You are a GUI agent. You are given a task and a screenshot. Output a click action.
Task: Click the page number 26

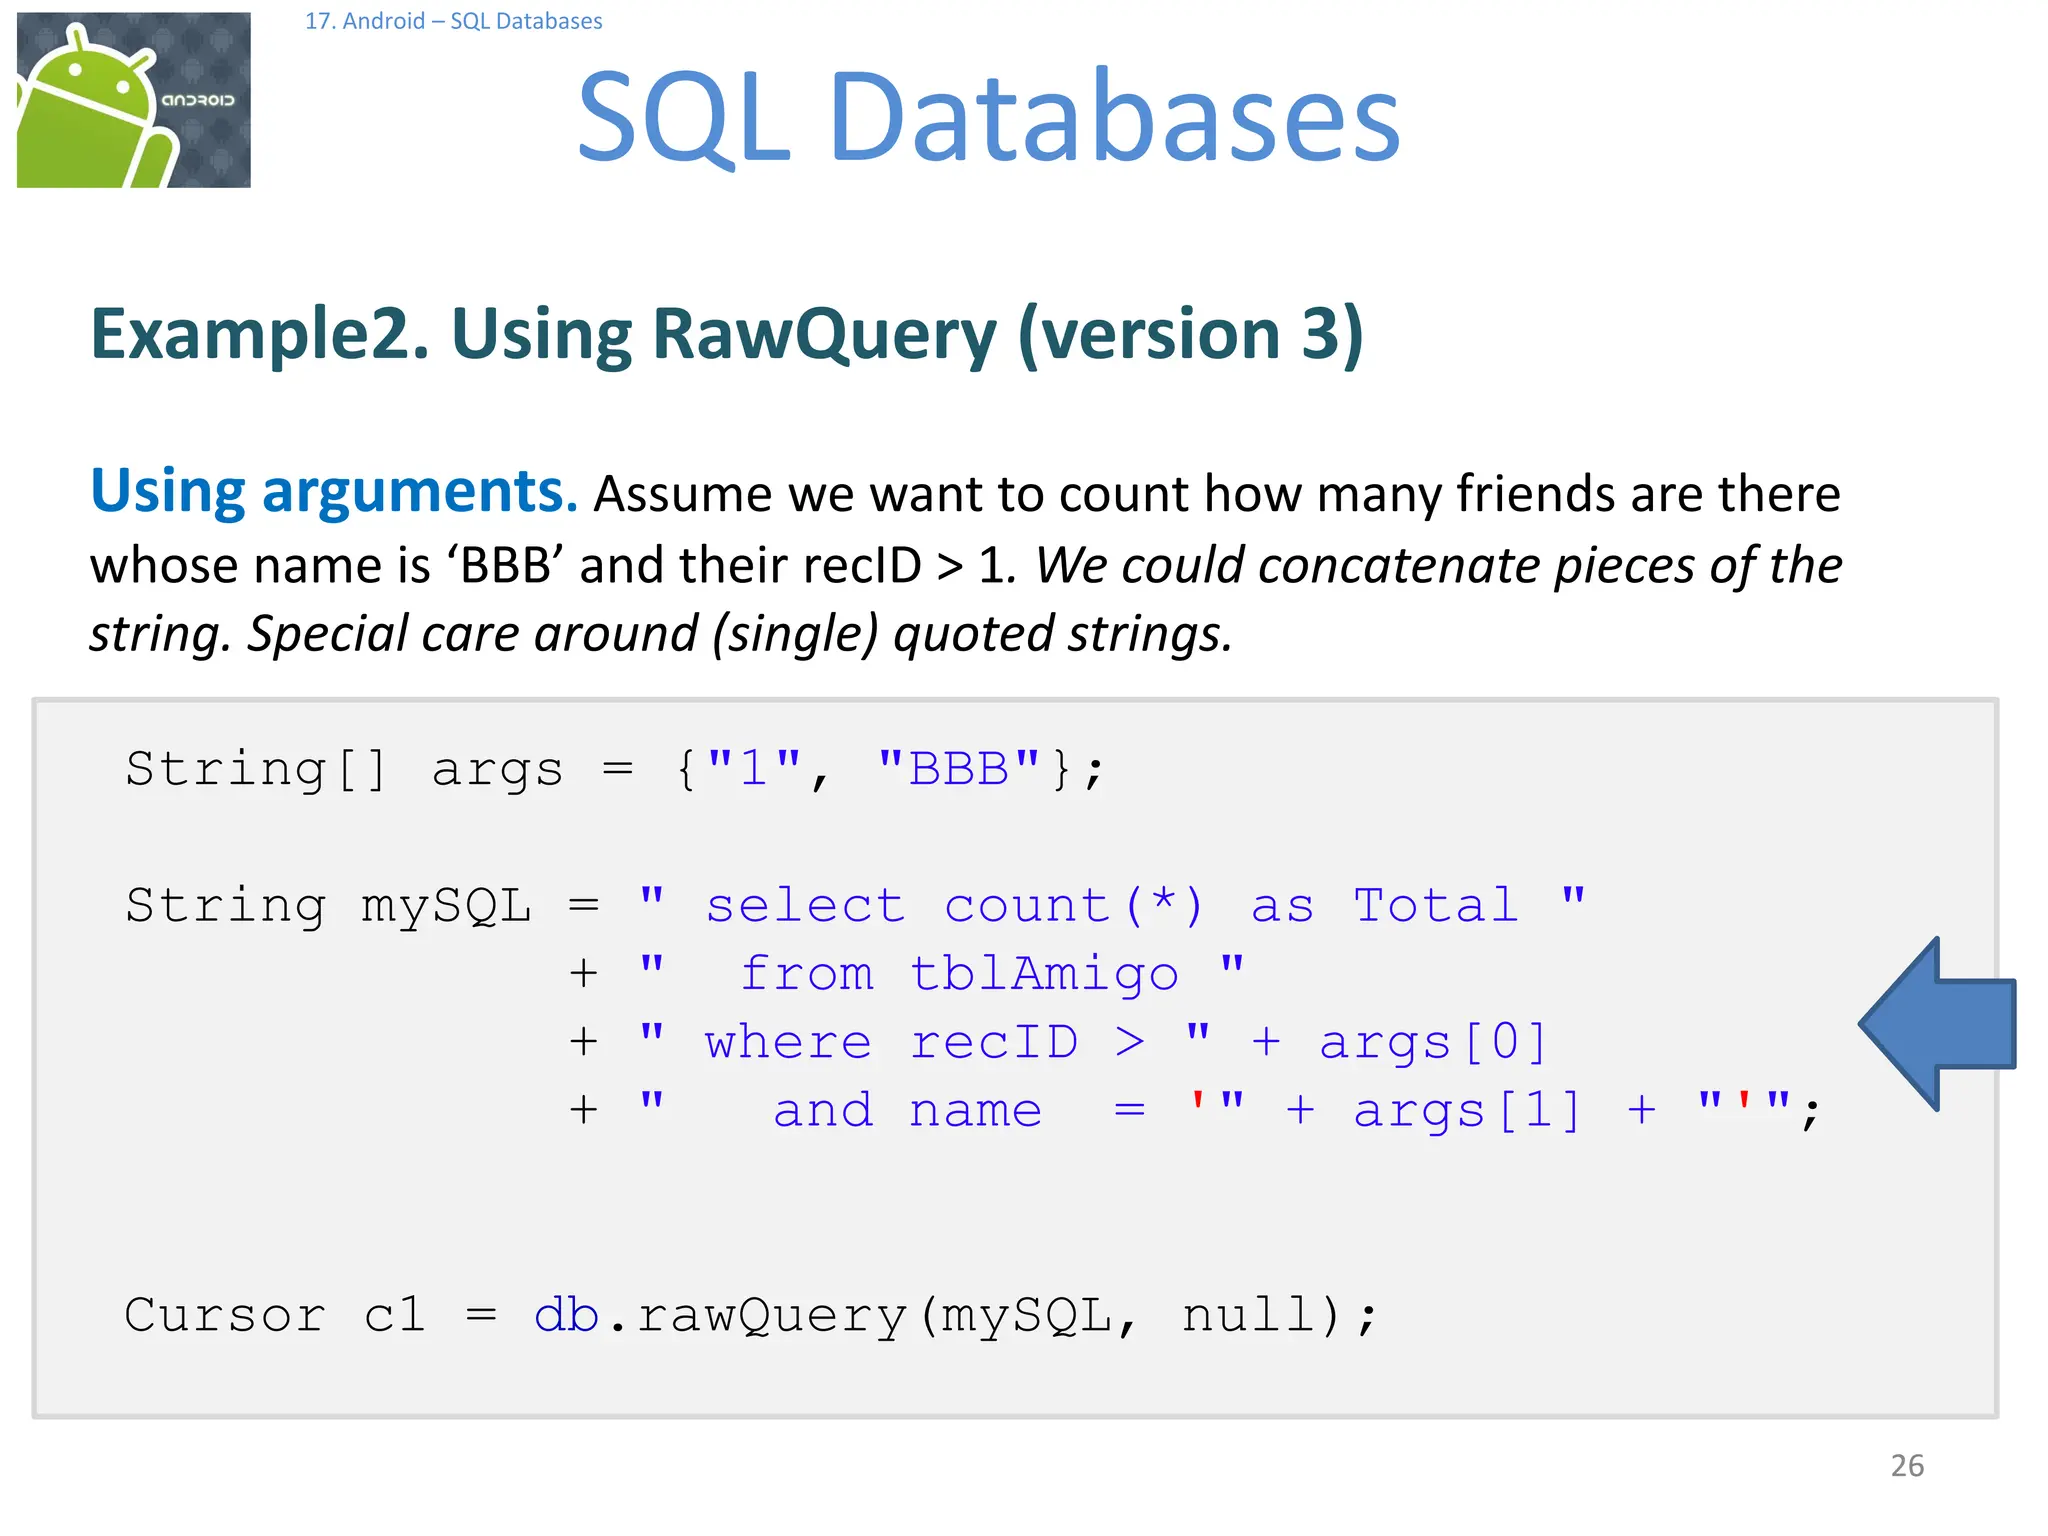[1907, 1466]
